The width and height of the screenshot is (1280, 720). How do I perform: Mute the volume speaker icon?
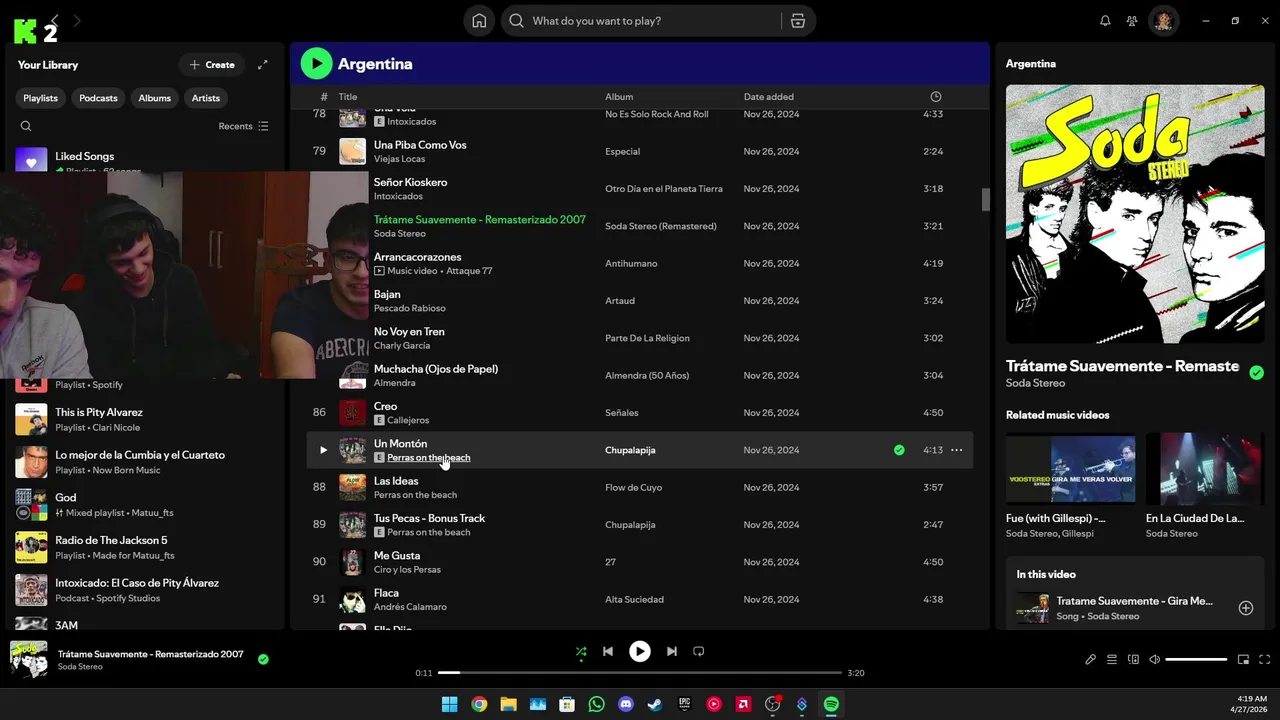(1154, 660)
